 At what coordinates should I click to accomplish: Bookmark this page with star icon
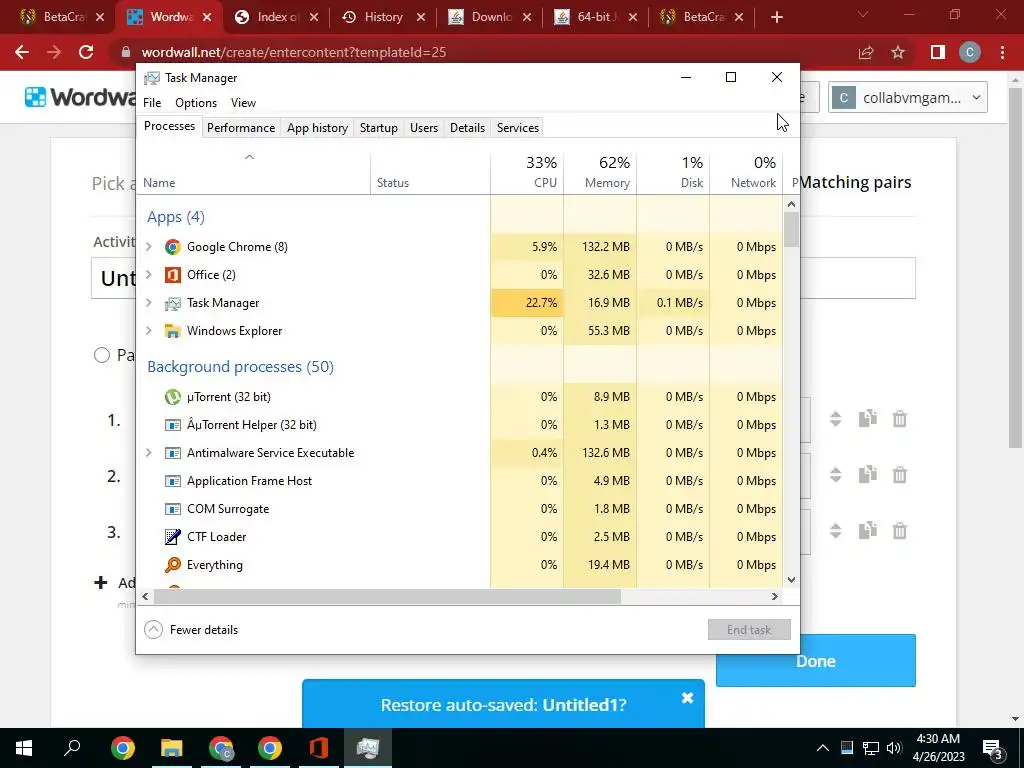tap(898, 52)
